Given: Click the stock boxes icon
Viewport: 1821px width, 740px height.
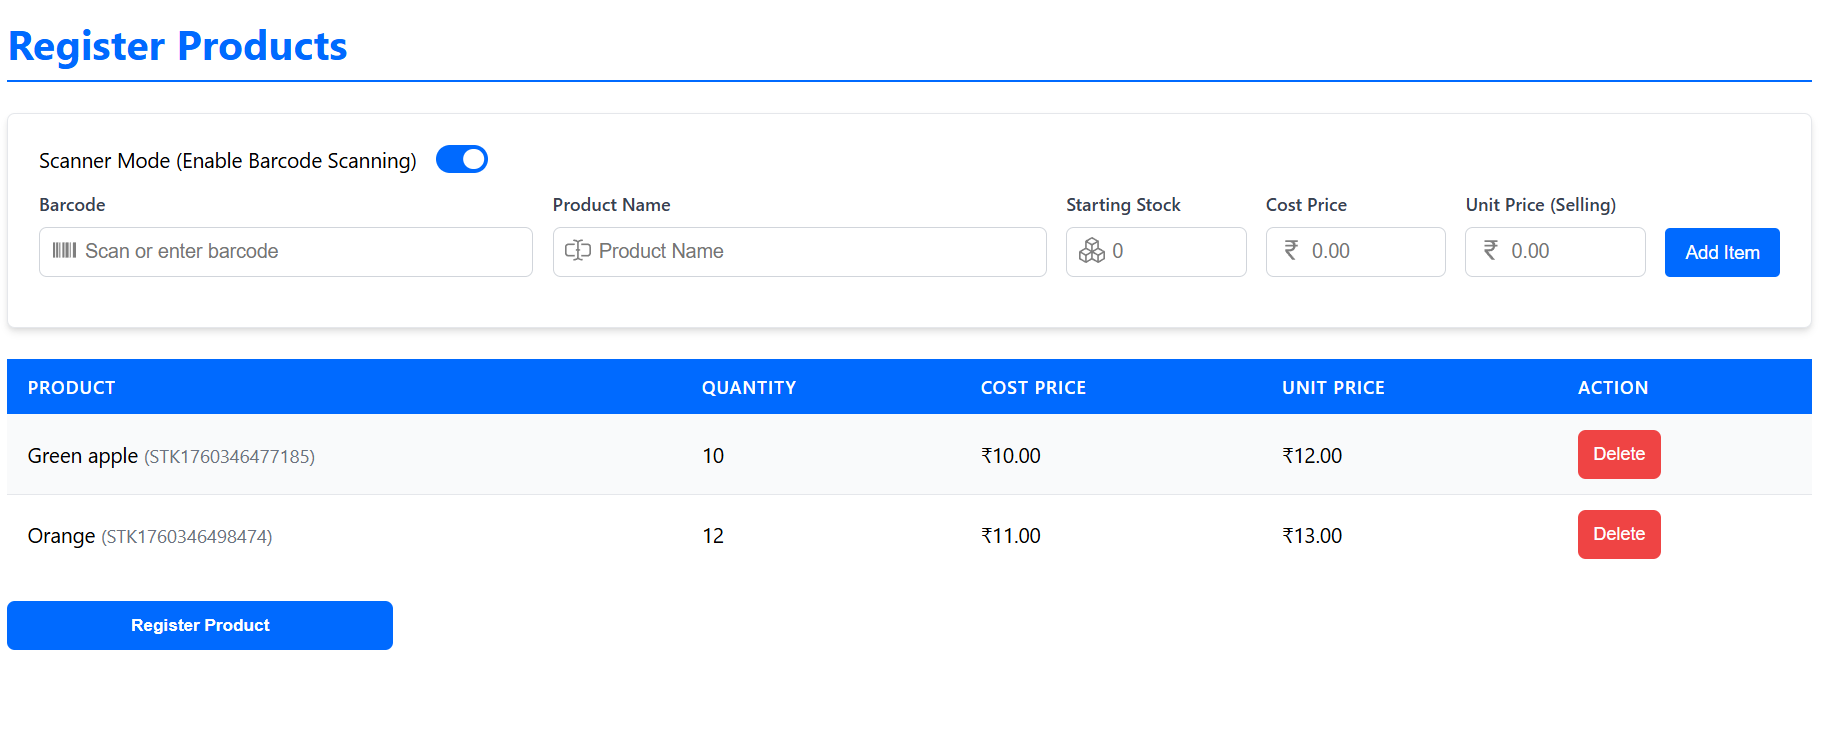Looking at the screenshot, I should pos(1092,251).
